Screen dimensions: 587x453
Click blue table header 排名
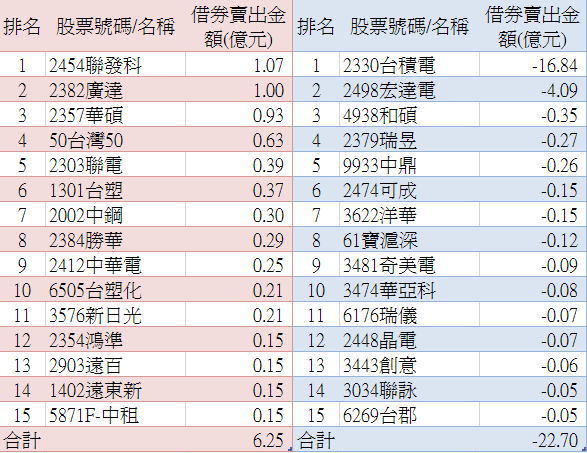(x=316, y=27)
